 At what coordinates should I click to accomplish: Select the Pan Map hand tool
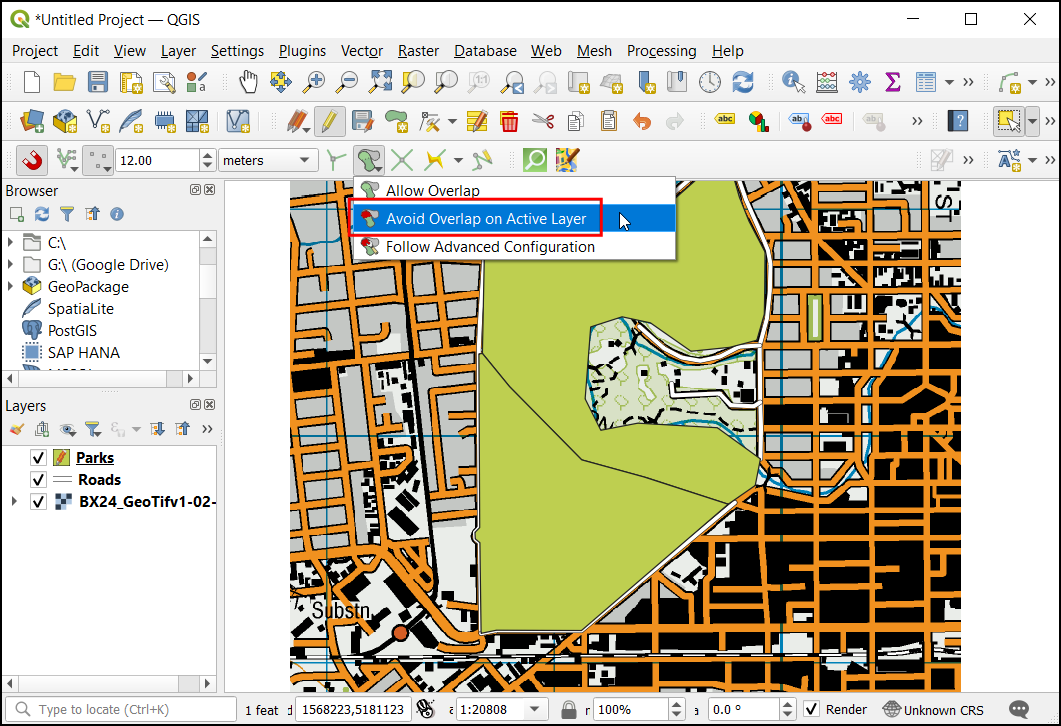click(248, 82)
